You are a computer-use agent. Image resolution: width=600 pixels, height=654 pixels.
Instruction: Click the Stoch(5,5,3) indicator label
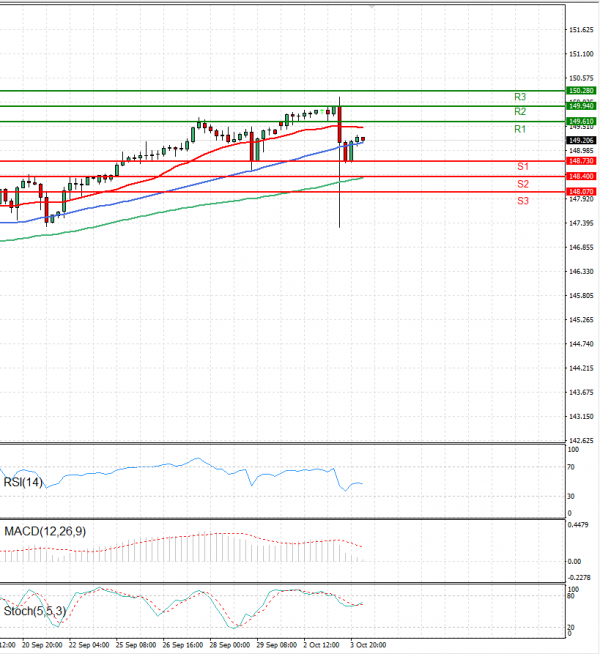(x=33, y=608)
